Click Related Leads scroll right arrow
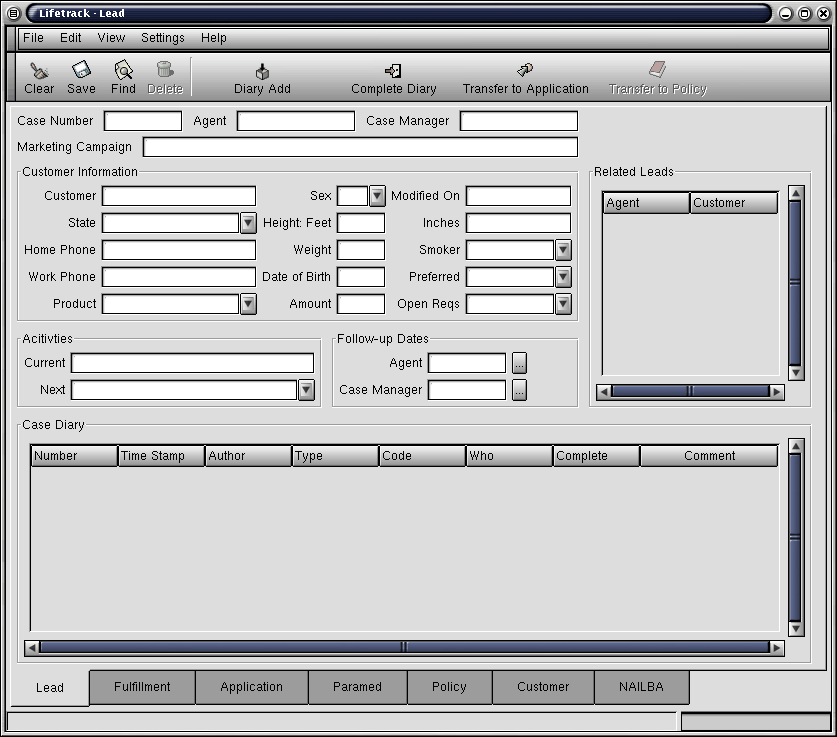Viewport: 837px width, 737px height. [x=777, y=392]
